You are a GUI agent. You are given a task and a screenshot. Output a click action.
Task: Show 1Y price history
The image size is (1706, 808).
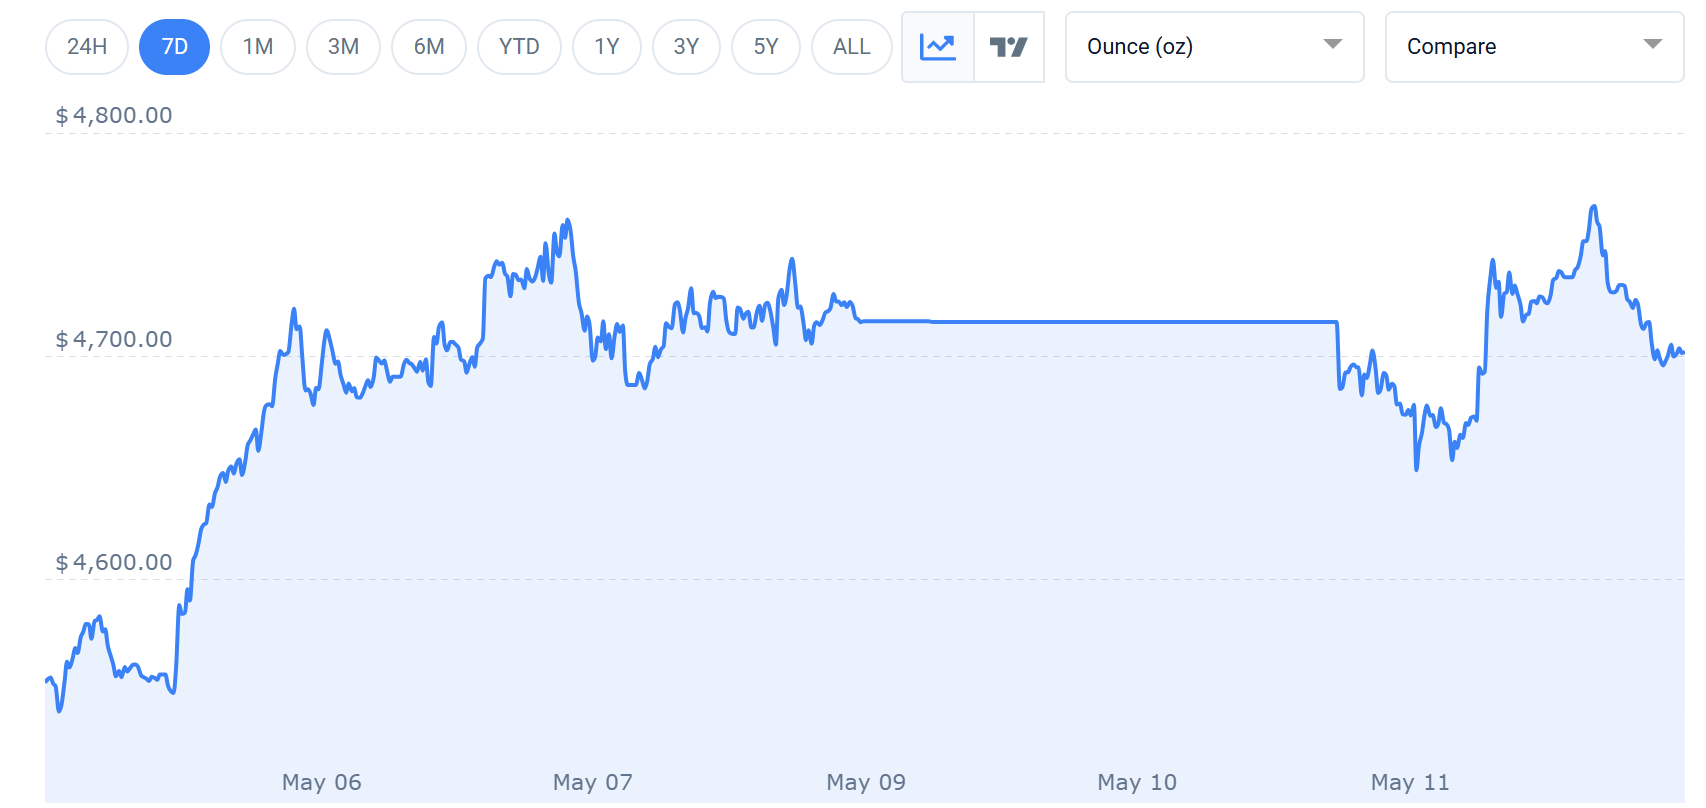click(x=607, y=47)
